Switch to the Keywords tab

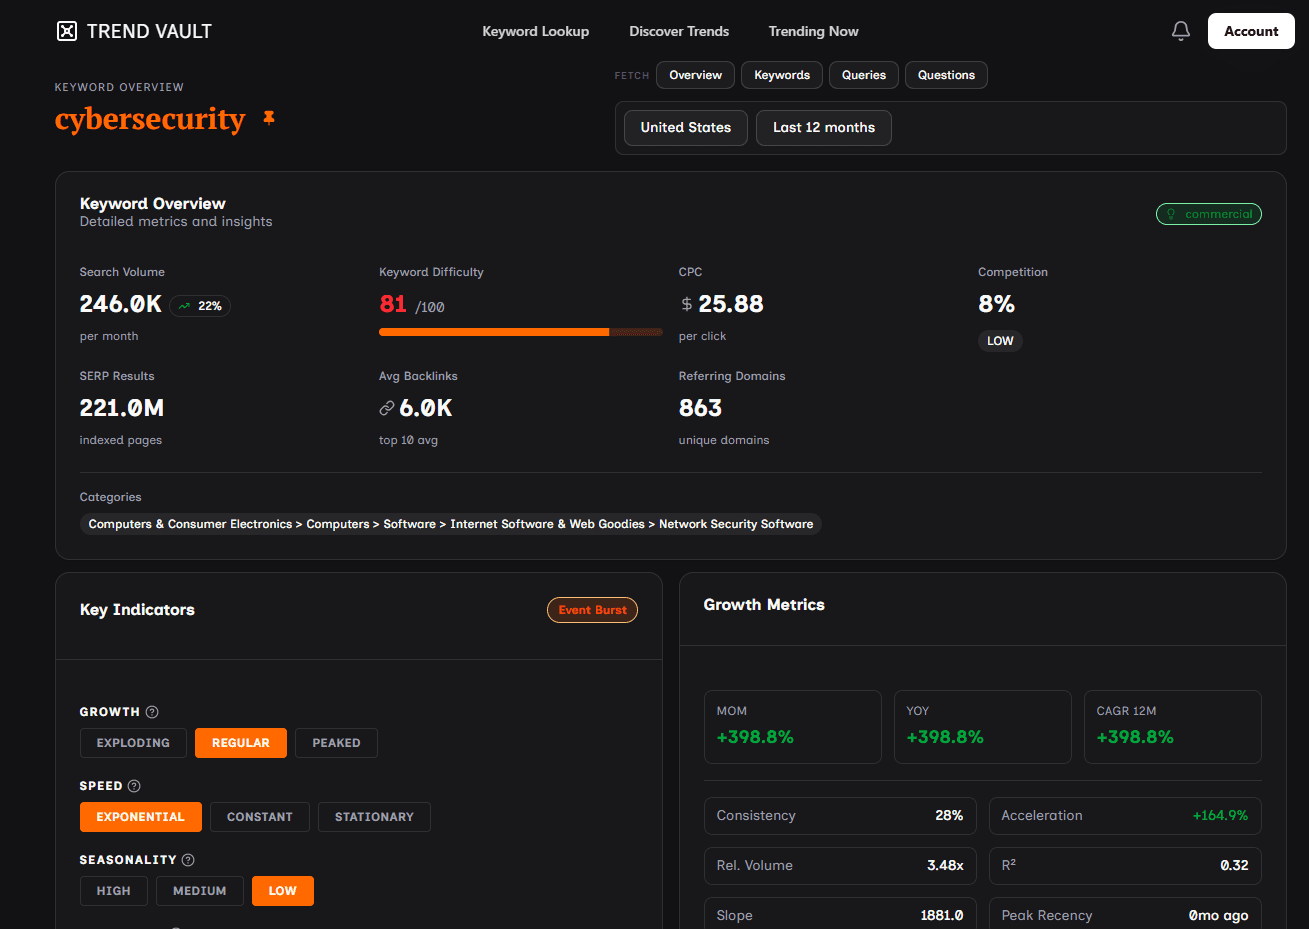(782, 75)
